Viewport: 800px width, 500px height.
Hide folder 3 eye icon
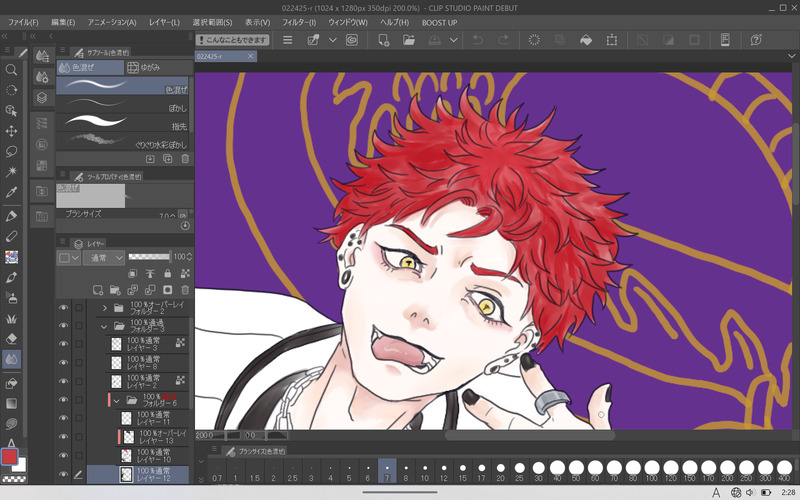click(x=63, y=326)
